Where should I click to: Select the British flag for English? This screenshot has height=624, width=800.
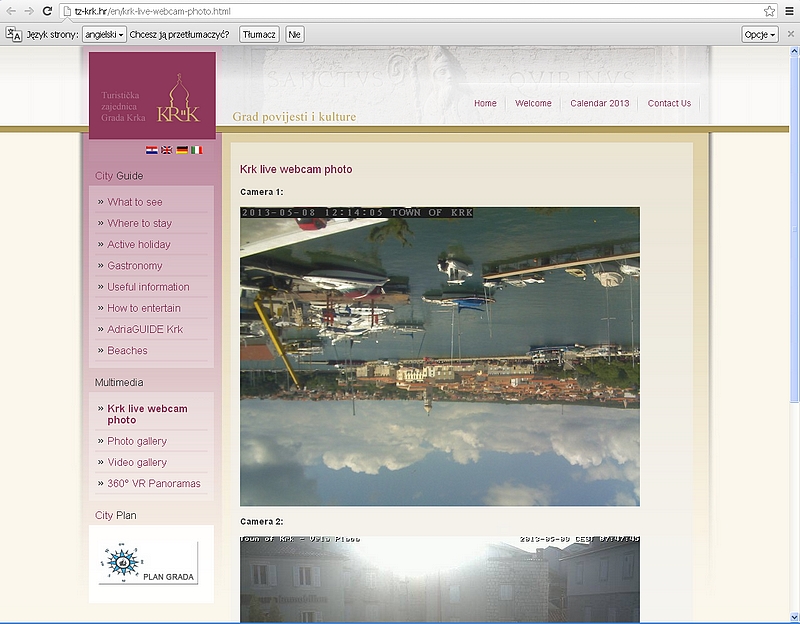(x=167, y=150)
